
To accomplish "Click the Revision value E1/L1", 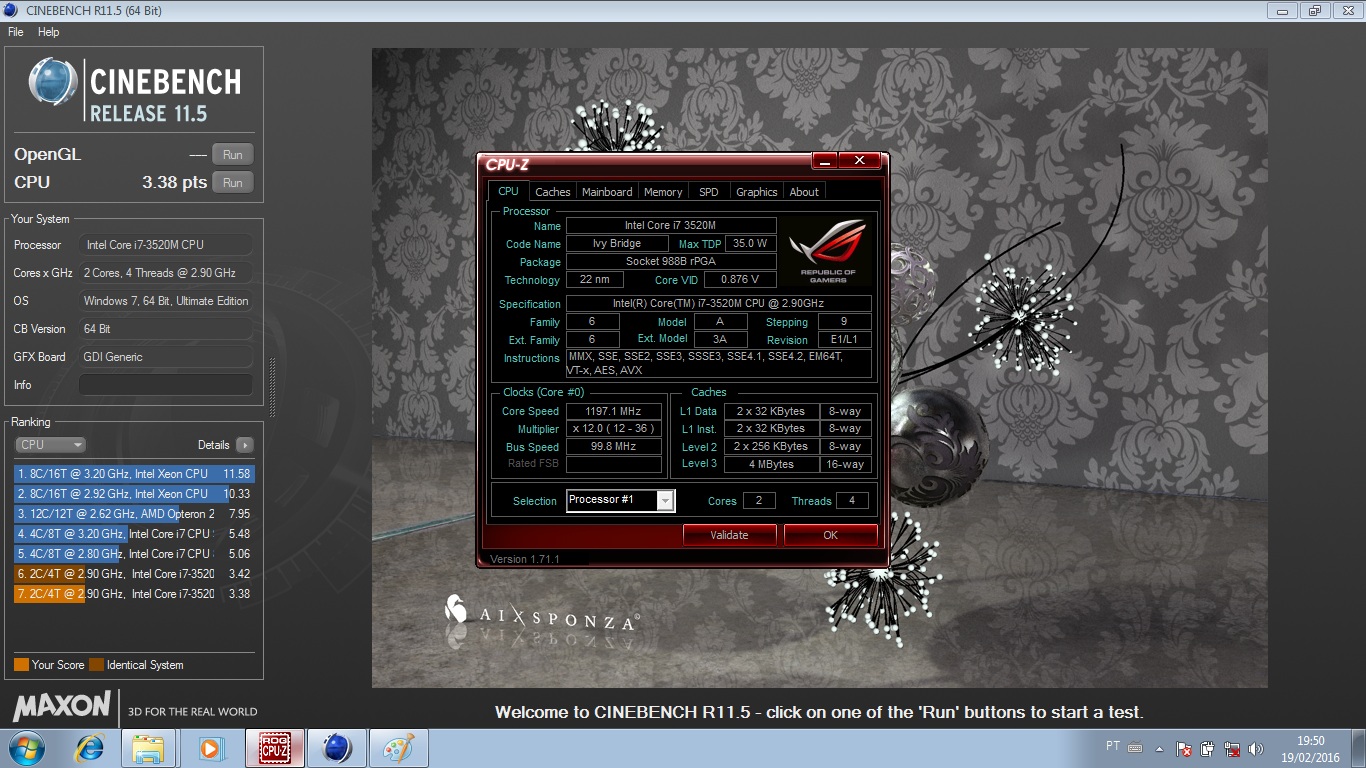I will point(844,340).
